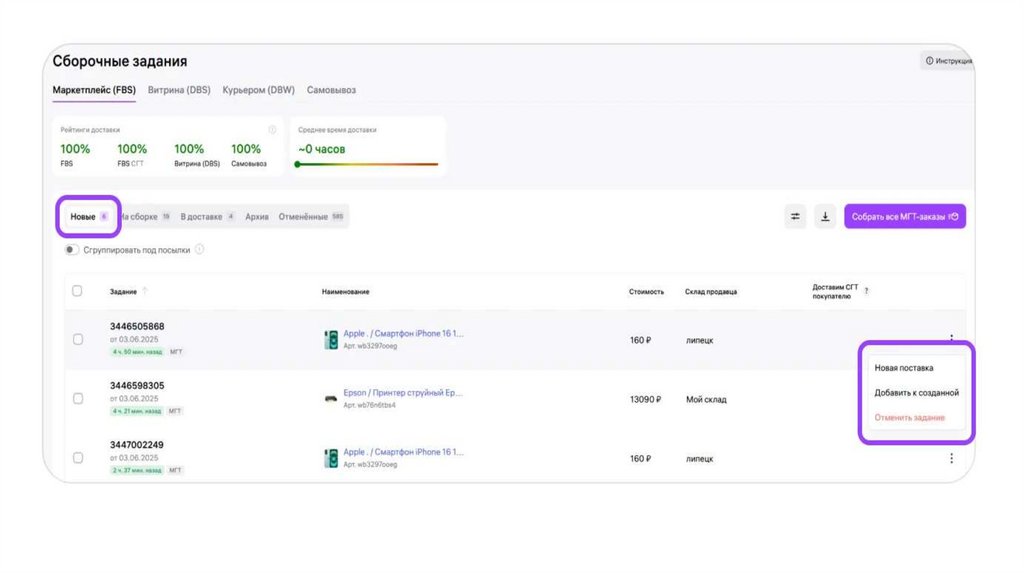Image resolution: width=1024 pixels, height=574 pixels.
Task: Click help icon next to 'Доставим СГТ покупателю'
Action: (x=866, y=291)
